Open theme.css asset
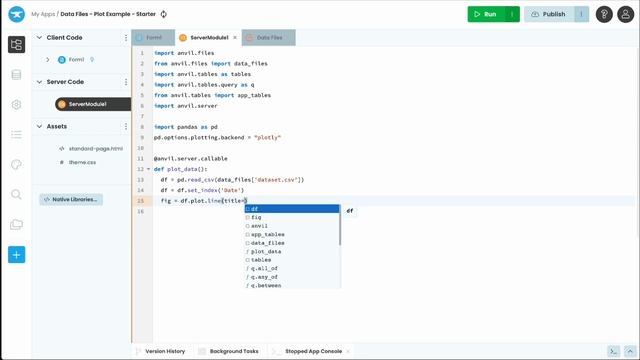Image resolution: width=640 pixels, height=360 pixels. pyautogui.click(x=82, y=162)
